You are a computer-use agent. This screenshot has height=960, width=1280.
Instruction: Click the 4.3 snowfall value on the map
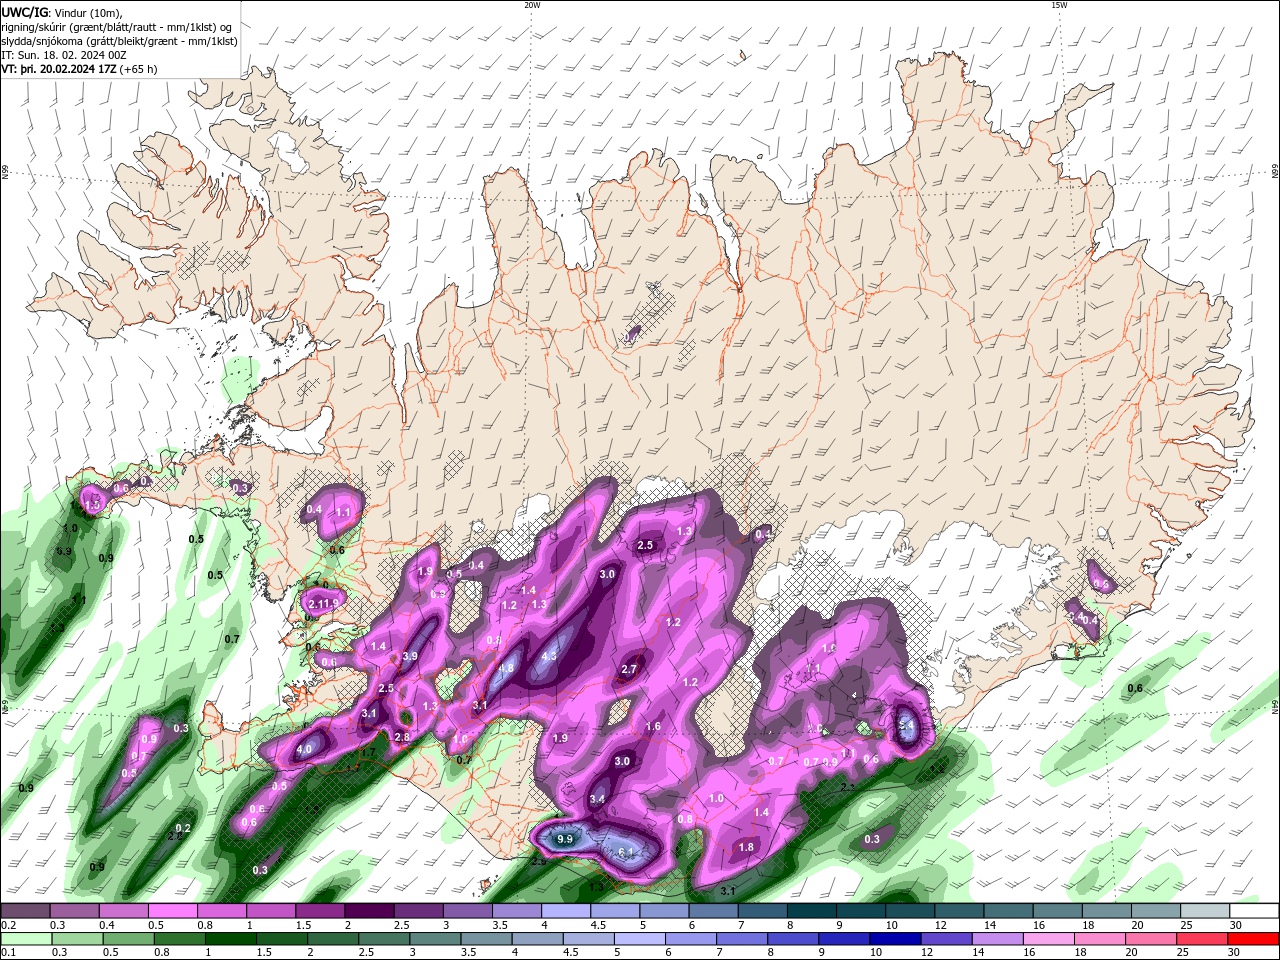point(549,657)
